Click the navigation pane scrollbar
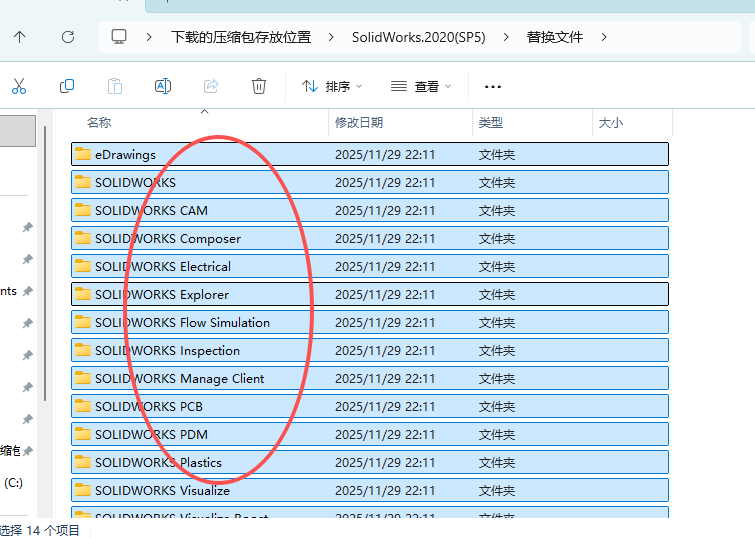The height and width of the screenshot is (538, 755). pyautogui.click(x=45, y=263)
